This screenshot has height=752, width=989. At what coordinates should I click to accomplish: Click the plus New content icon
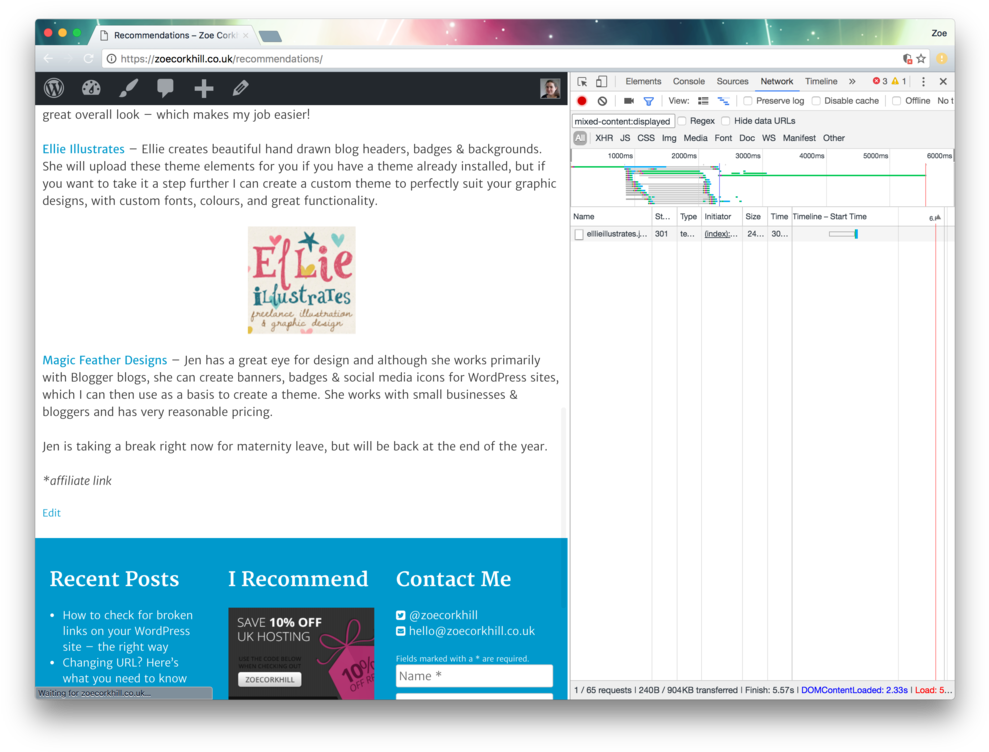(x=203, y=88)
